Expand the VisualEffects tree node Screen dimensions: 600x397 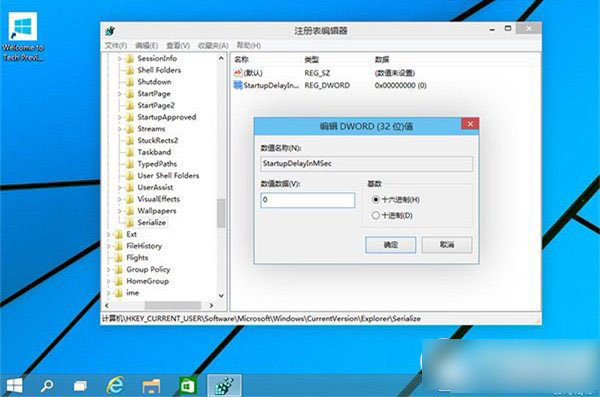coord(119,199)
